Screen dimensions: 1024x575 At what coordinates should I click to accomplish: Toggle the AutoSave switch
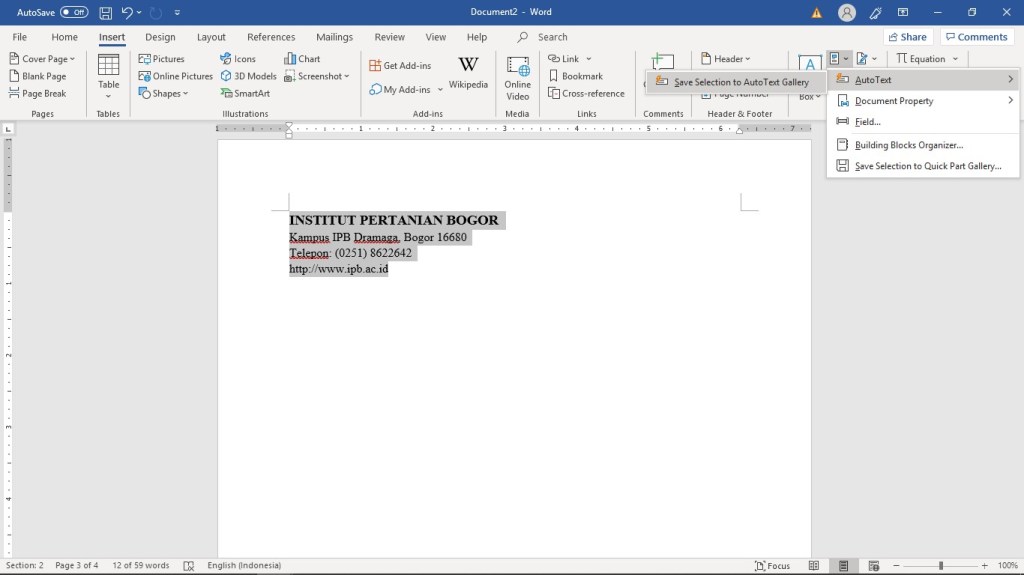[74, 12]
